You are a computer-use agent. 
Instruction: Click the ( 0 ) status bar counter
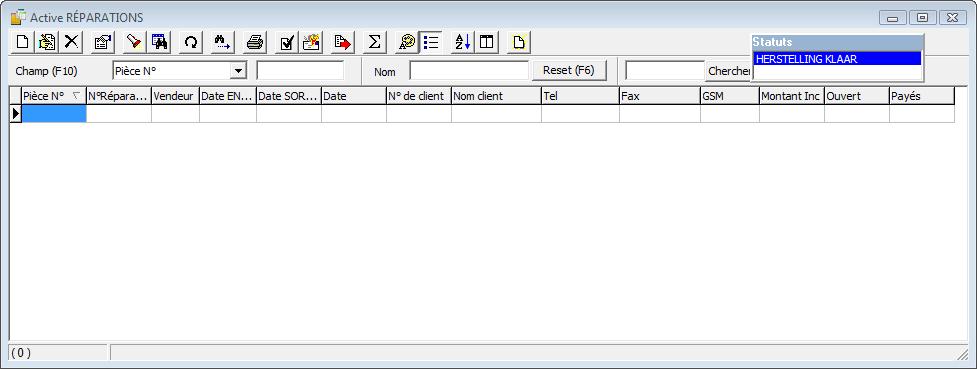tap(21, 353)
